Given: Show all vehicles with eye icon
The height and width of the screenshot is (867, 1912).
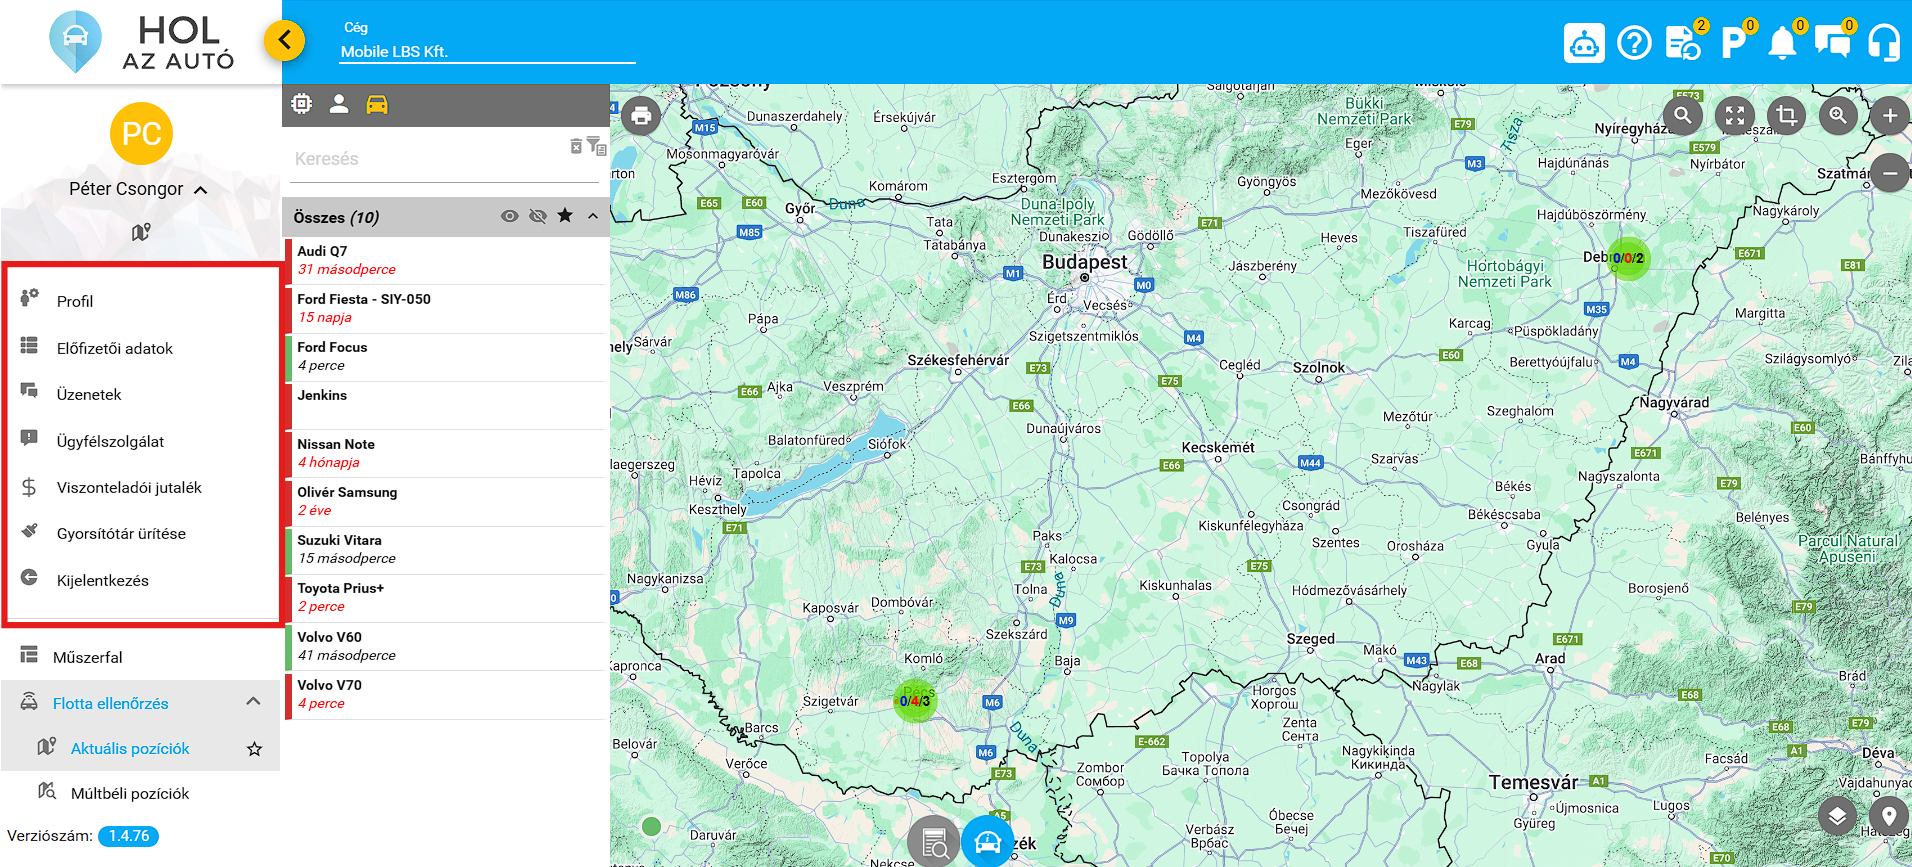Looking at the screenshot, I should click(509, 216).
